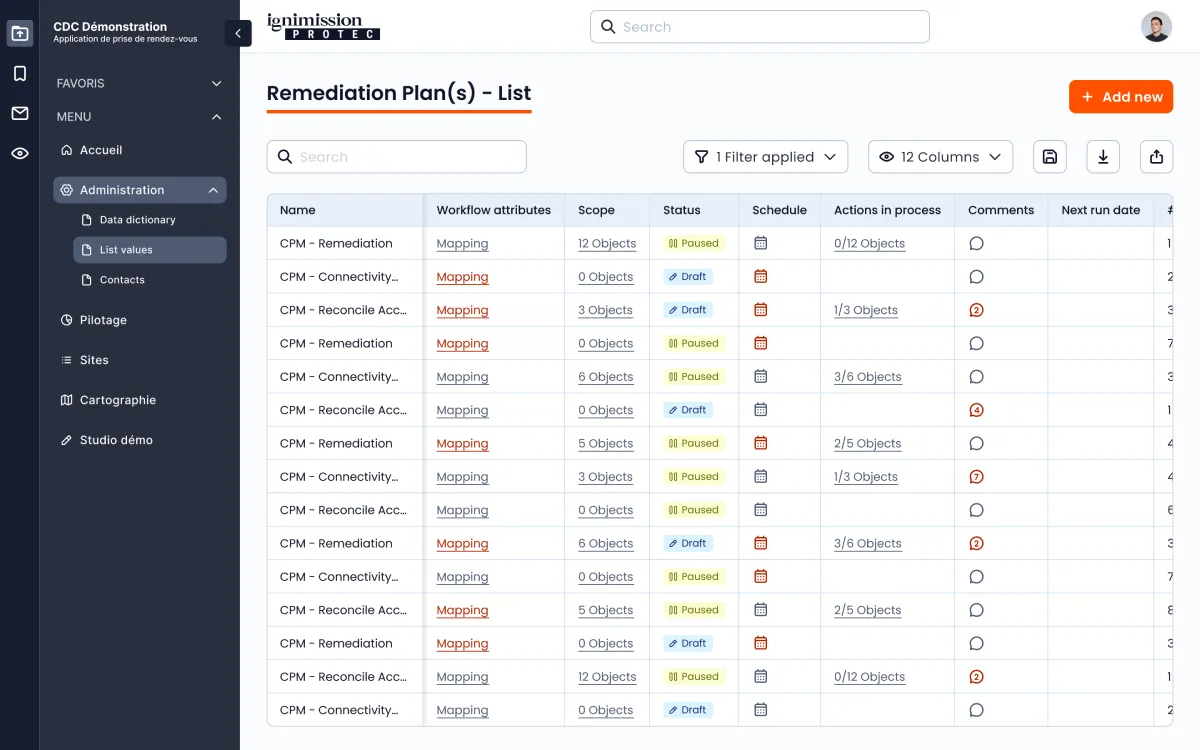Click the bookmark icon in left rail

[20, 73]
